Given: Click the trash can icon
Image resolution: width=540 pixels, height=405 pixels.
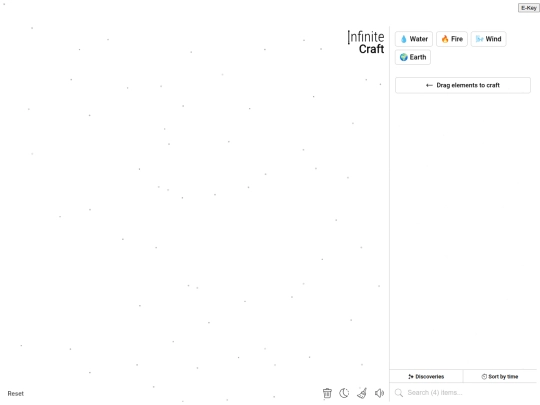Looking at the screenshot, I should [327, 393].
